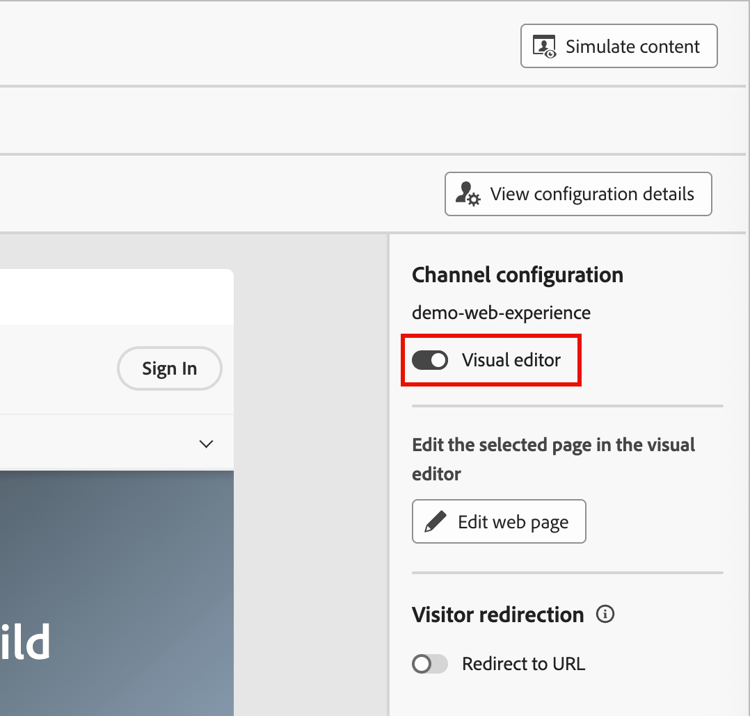Click the Redirect to URL label
Viewport: 750px width, 716px height.
point(523,664)
